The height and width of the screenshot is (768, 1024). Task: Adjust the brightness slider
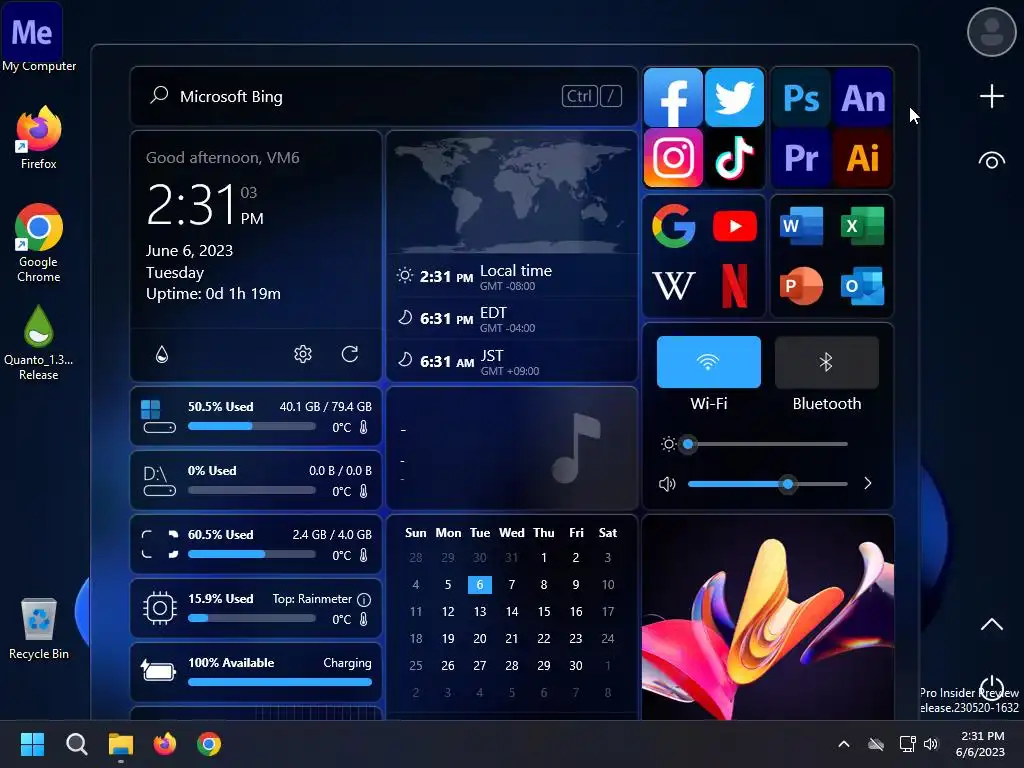pos(767,444)
